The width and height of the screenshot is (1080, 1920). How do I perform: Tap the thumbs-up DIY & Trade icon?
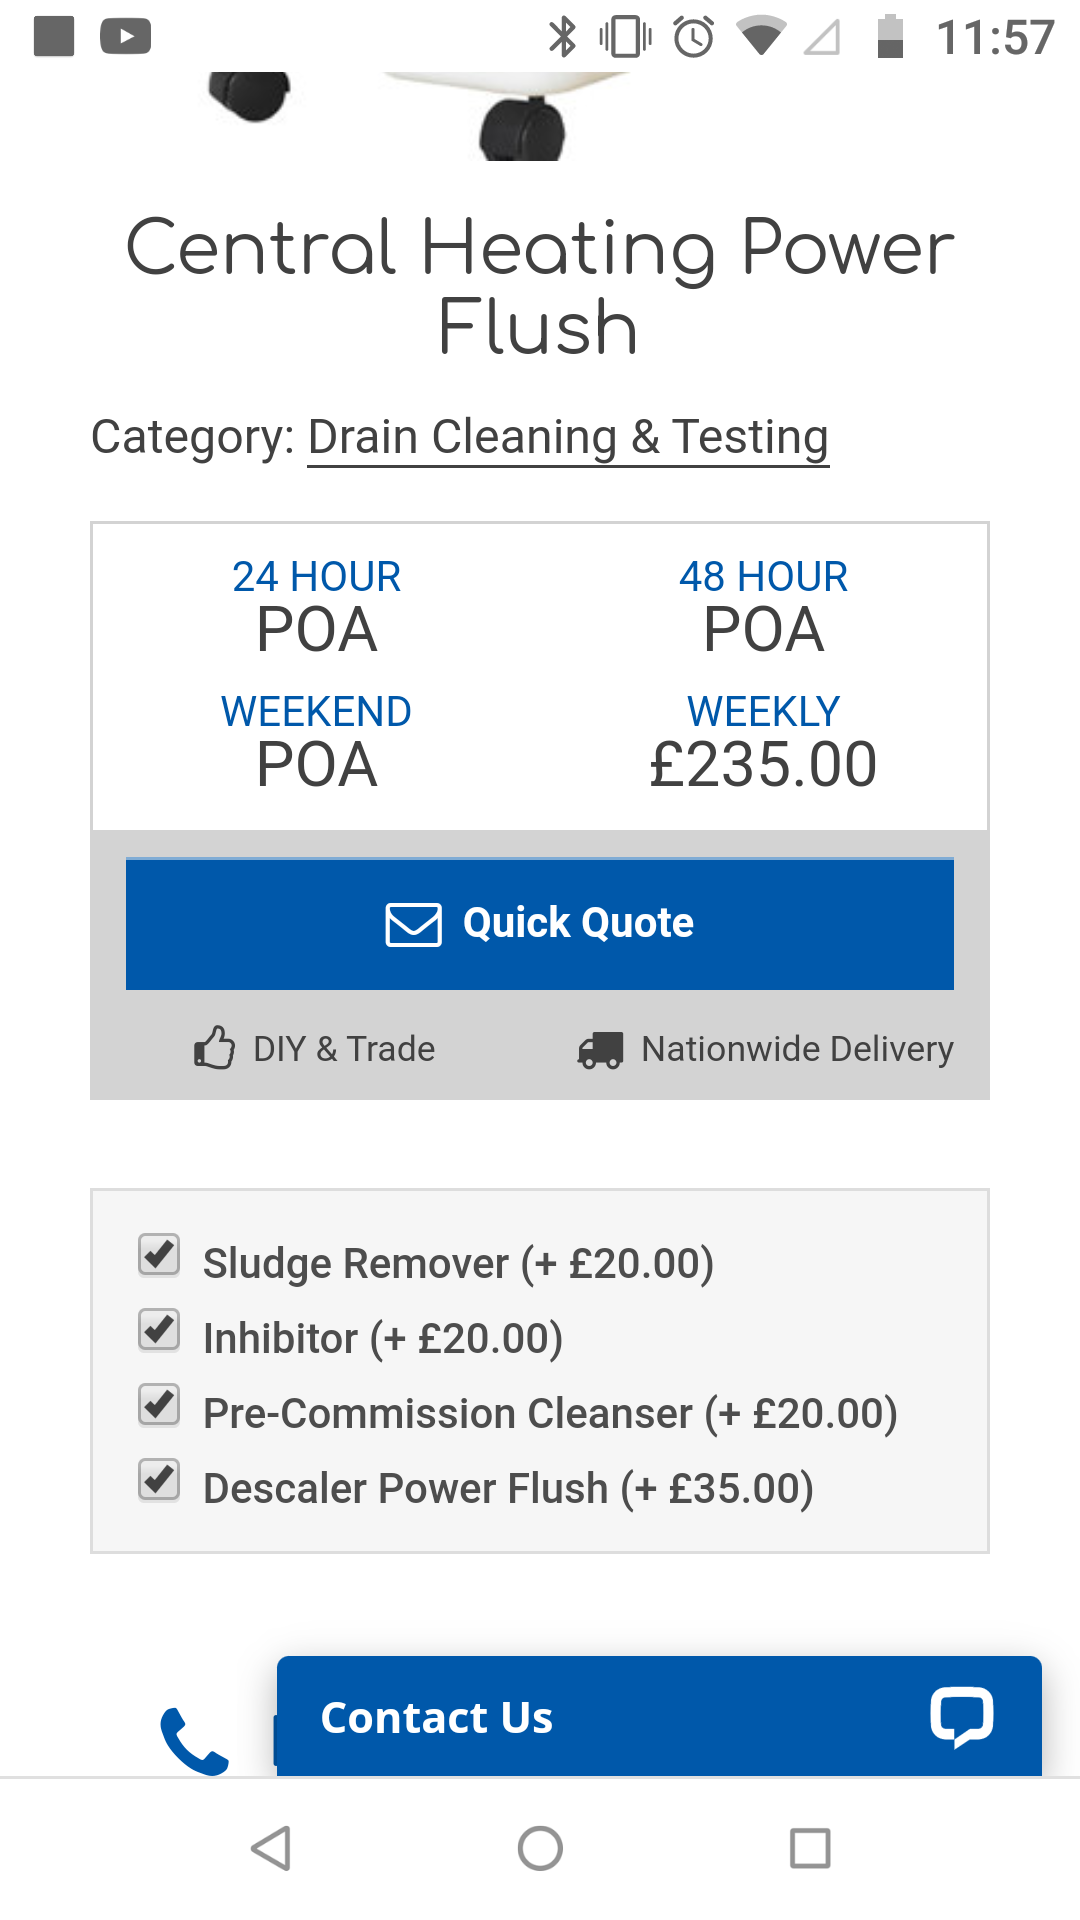point(214,1048)
